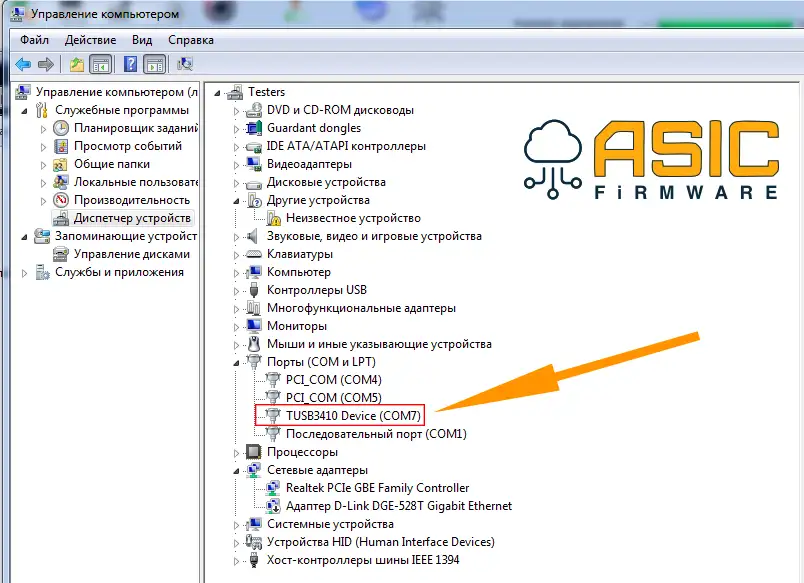
Task: Collapse the Порты (COM и LPT) node
Action: 236,363
